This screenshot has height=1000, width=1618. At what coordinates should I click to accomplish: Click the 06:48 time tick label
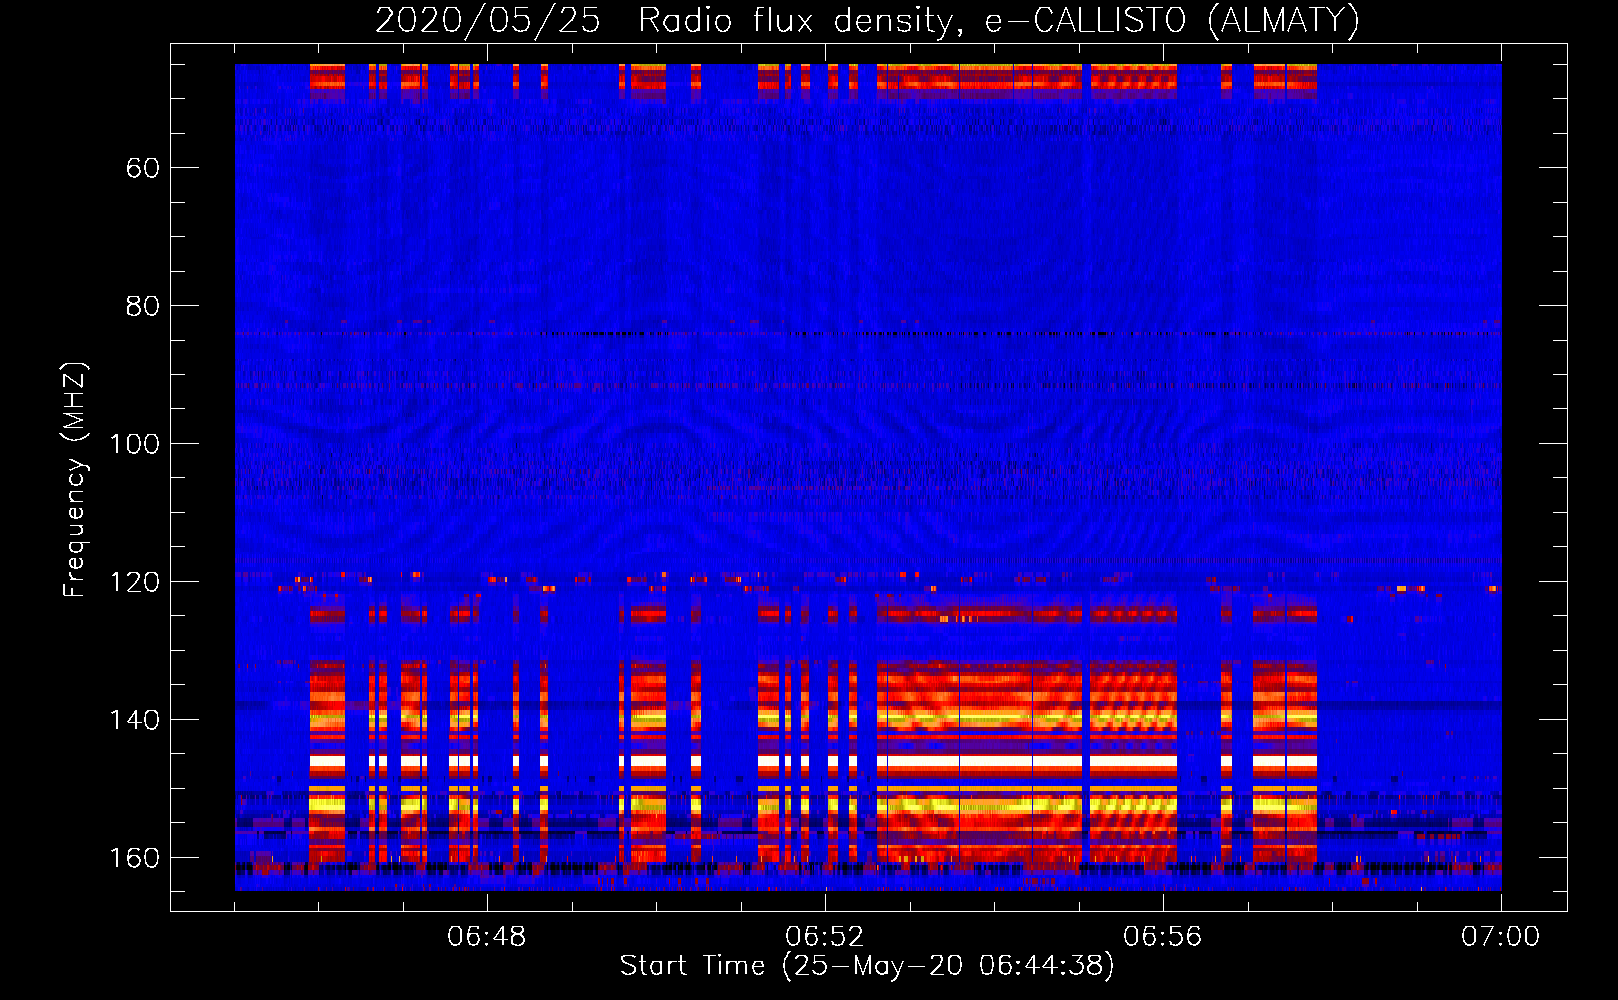(487, 937)
